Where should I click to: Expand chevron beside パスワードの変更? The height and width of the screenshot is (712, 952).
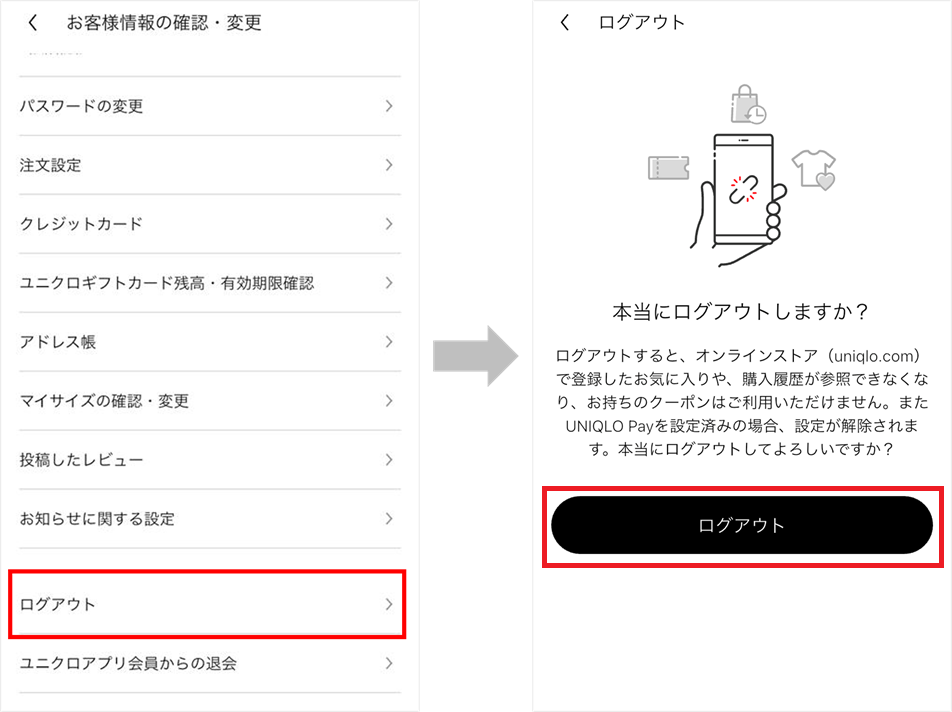(389, 106)
